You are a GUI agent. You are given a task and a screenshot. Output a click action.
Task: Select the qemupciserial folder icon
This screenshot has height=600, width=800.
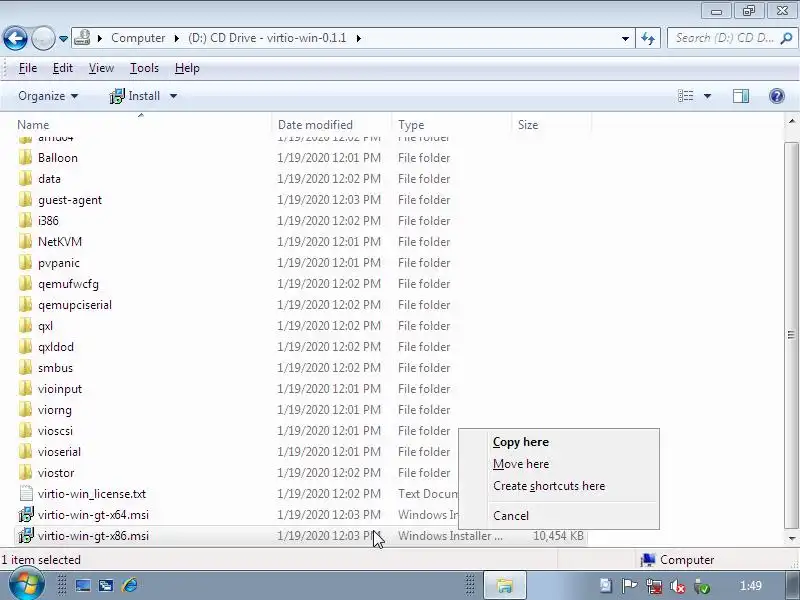coord(25,305)
